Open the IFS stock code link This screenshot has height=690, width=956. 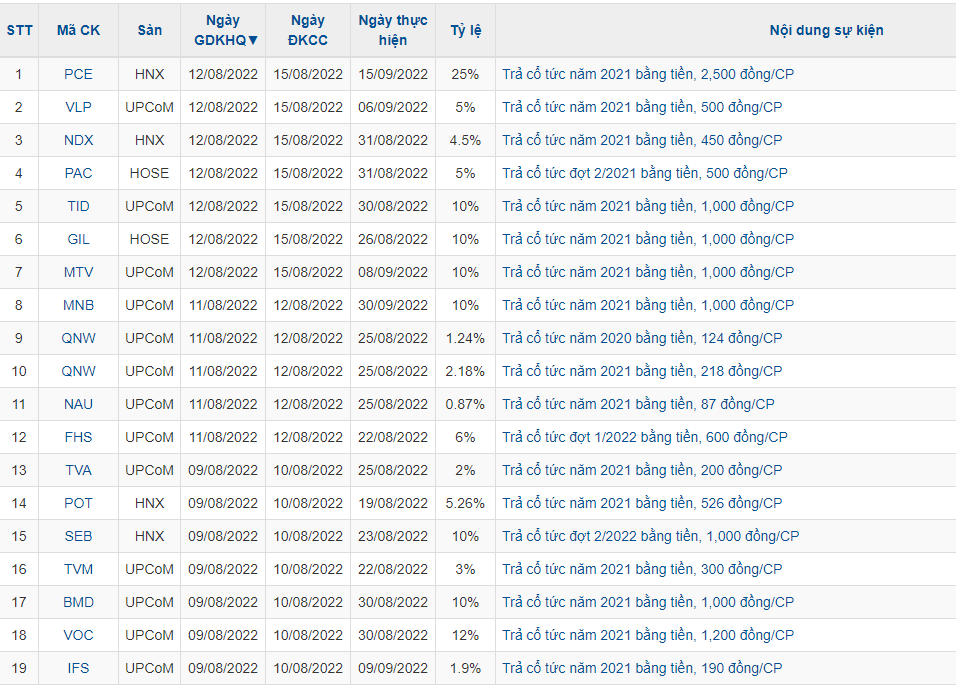pyautogui.click(x=78, y=668)
